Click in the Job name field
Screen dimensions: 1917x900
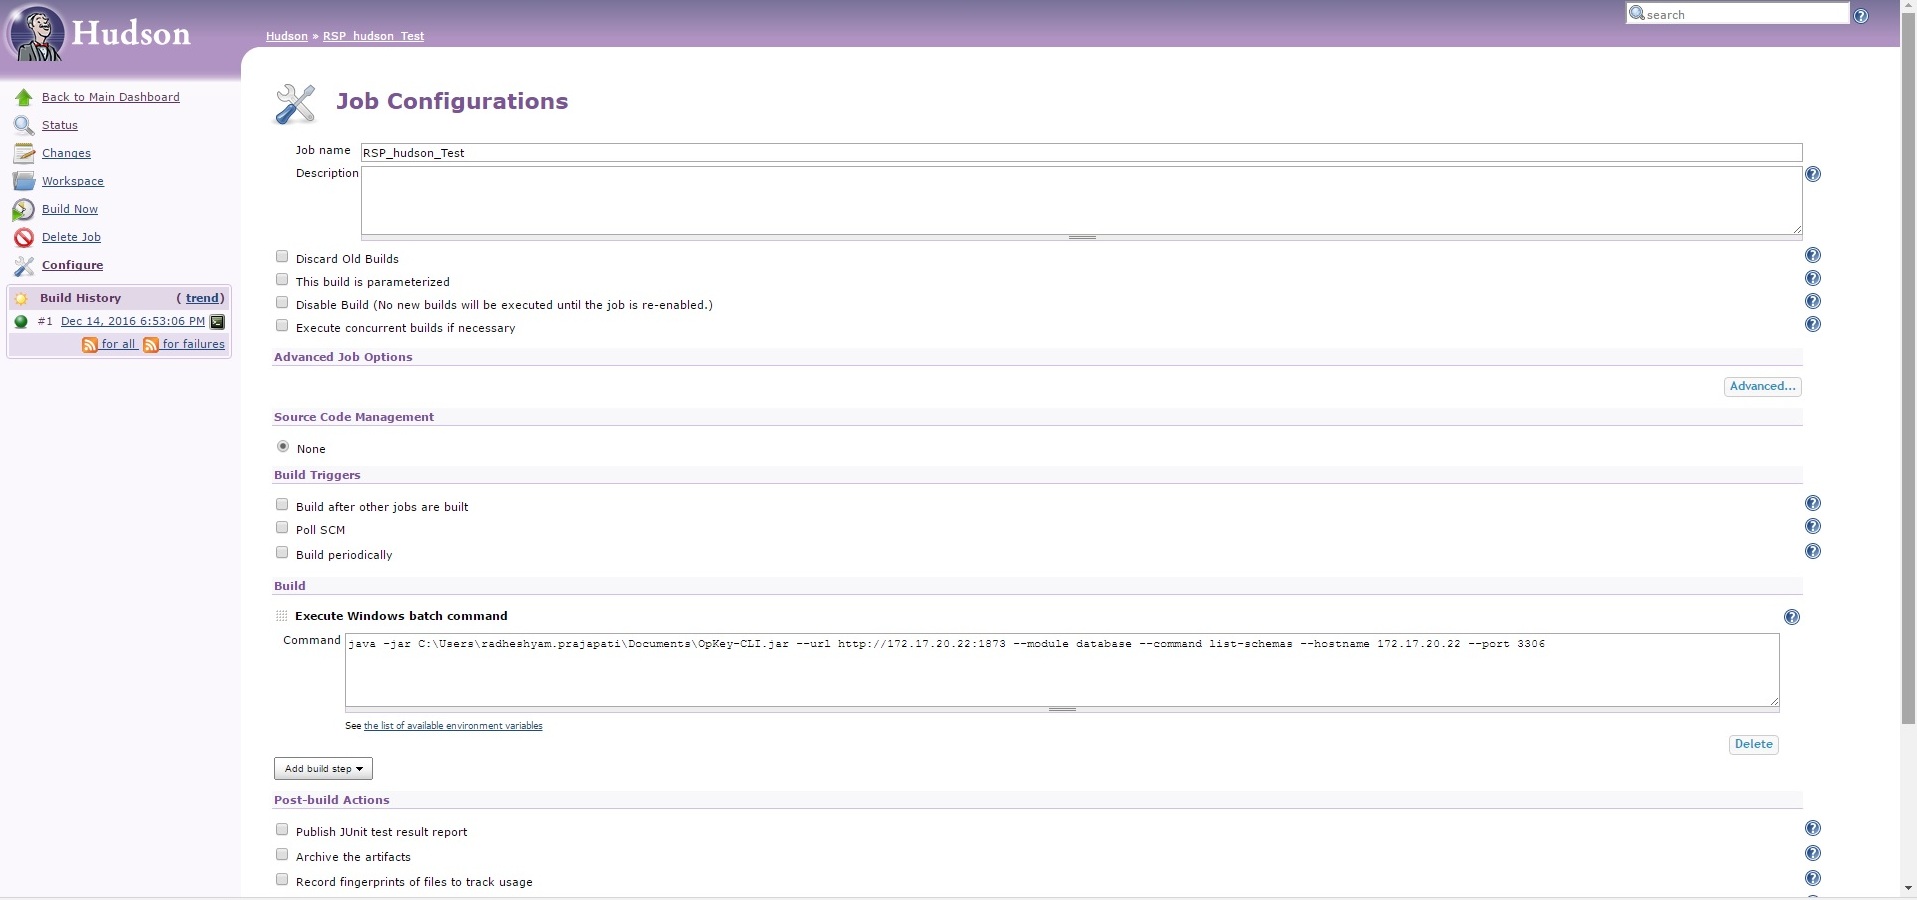coord(1081,153)
